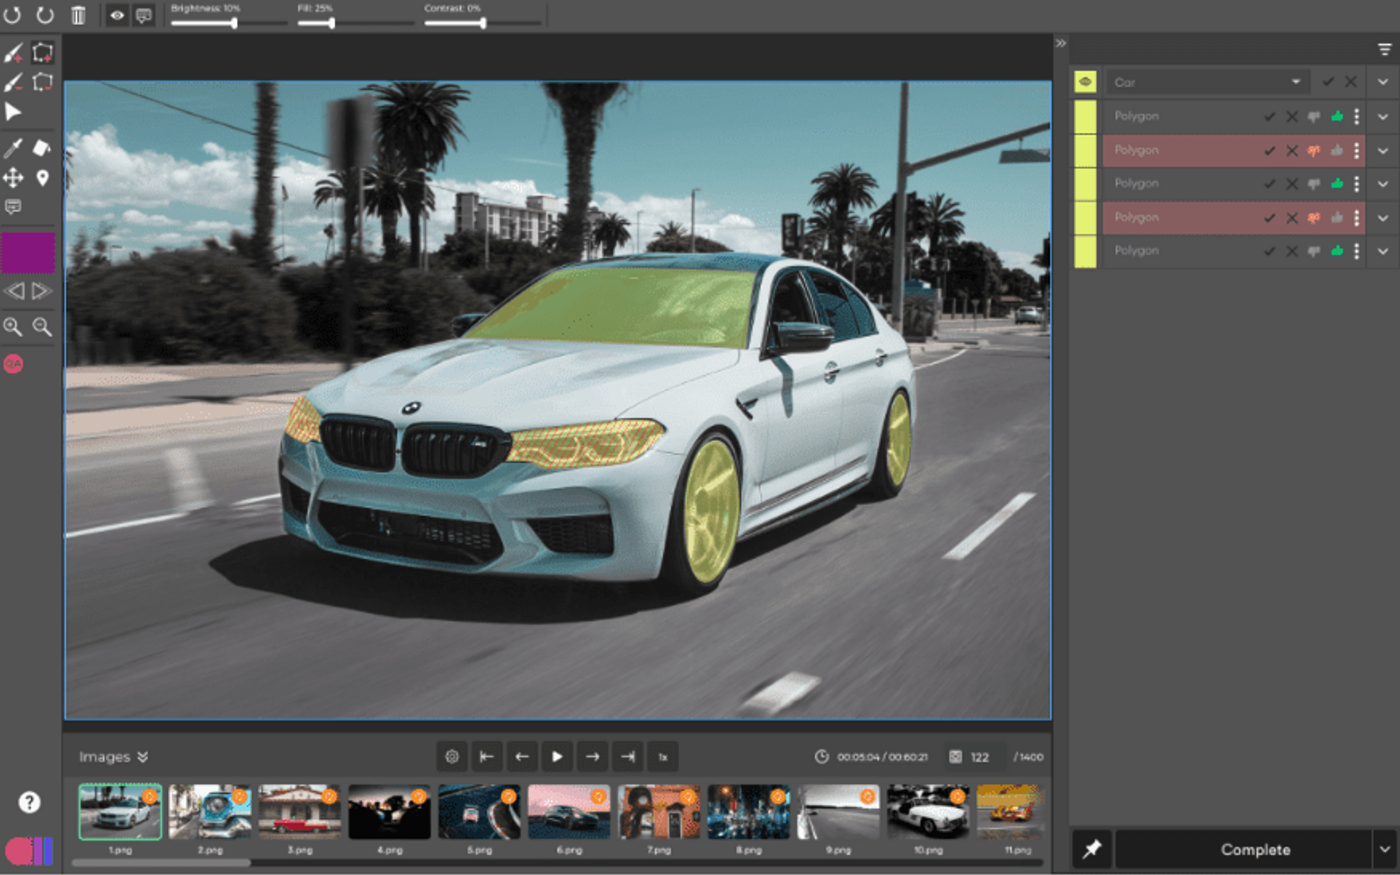Screen dimensions: 1400x875
Task: Toggle thumbs down on first Polygon
Action: [1314, 117]
